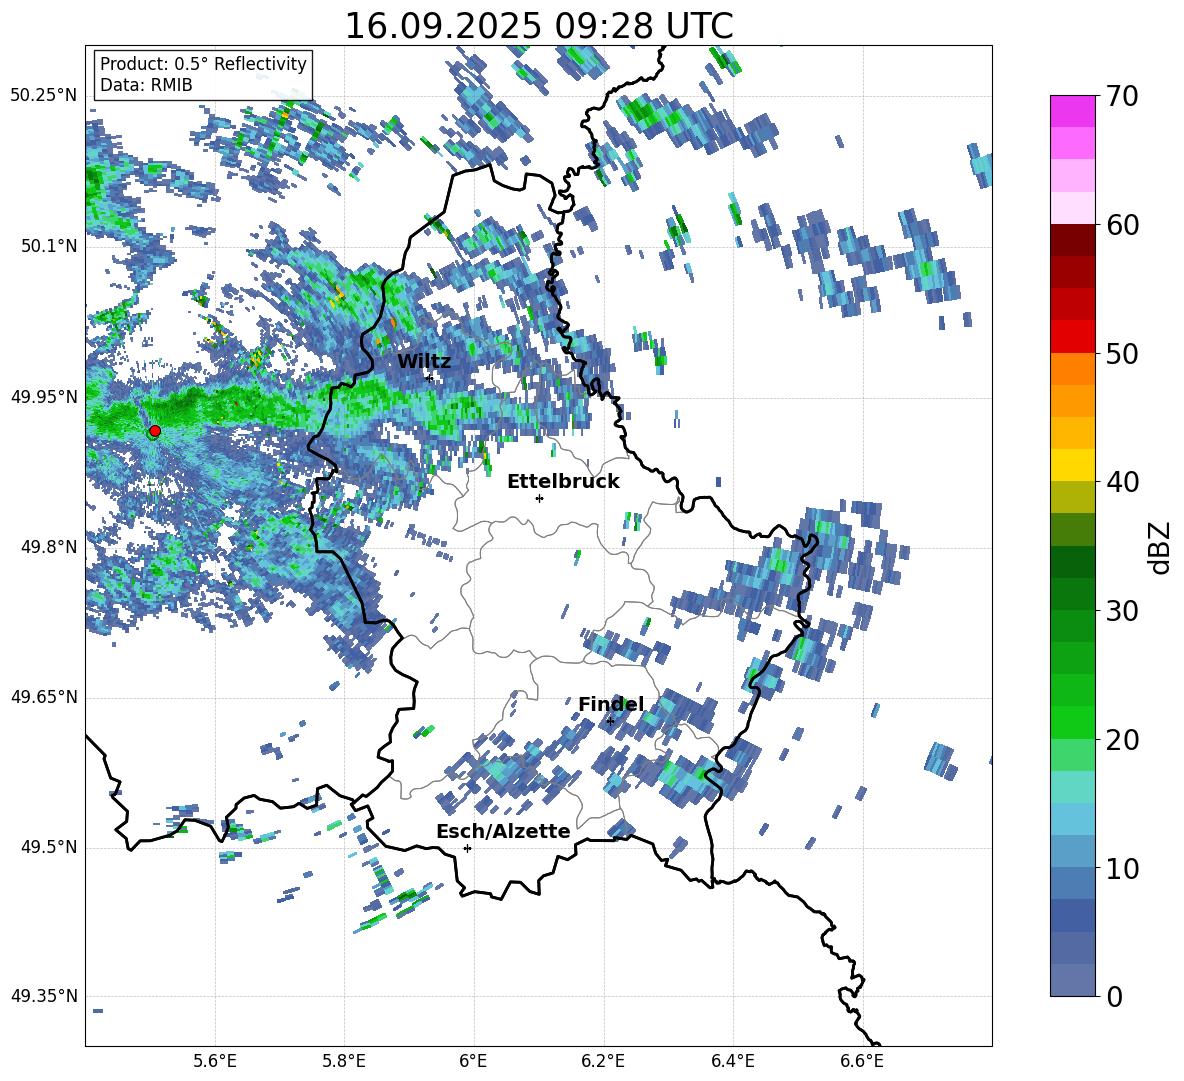Image resolution: width=1184 pixels, height=1081 pixels.
Task: Click the dark maroon colorbar segment below 60
Action: tap(1072, 240)
